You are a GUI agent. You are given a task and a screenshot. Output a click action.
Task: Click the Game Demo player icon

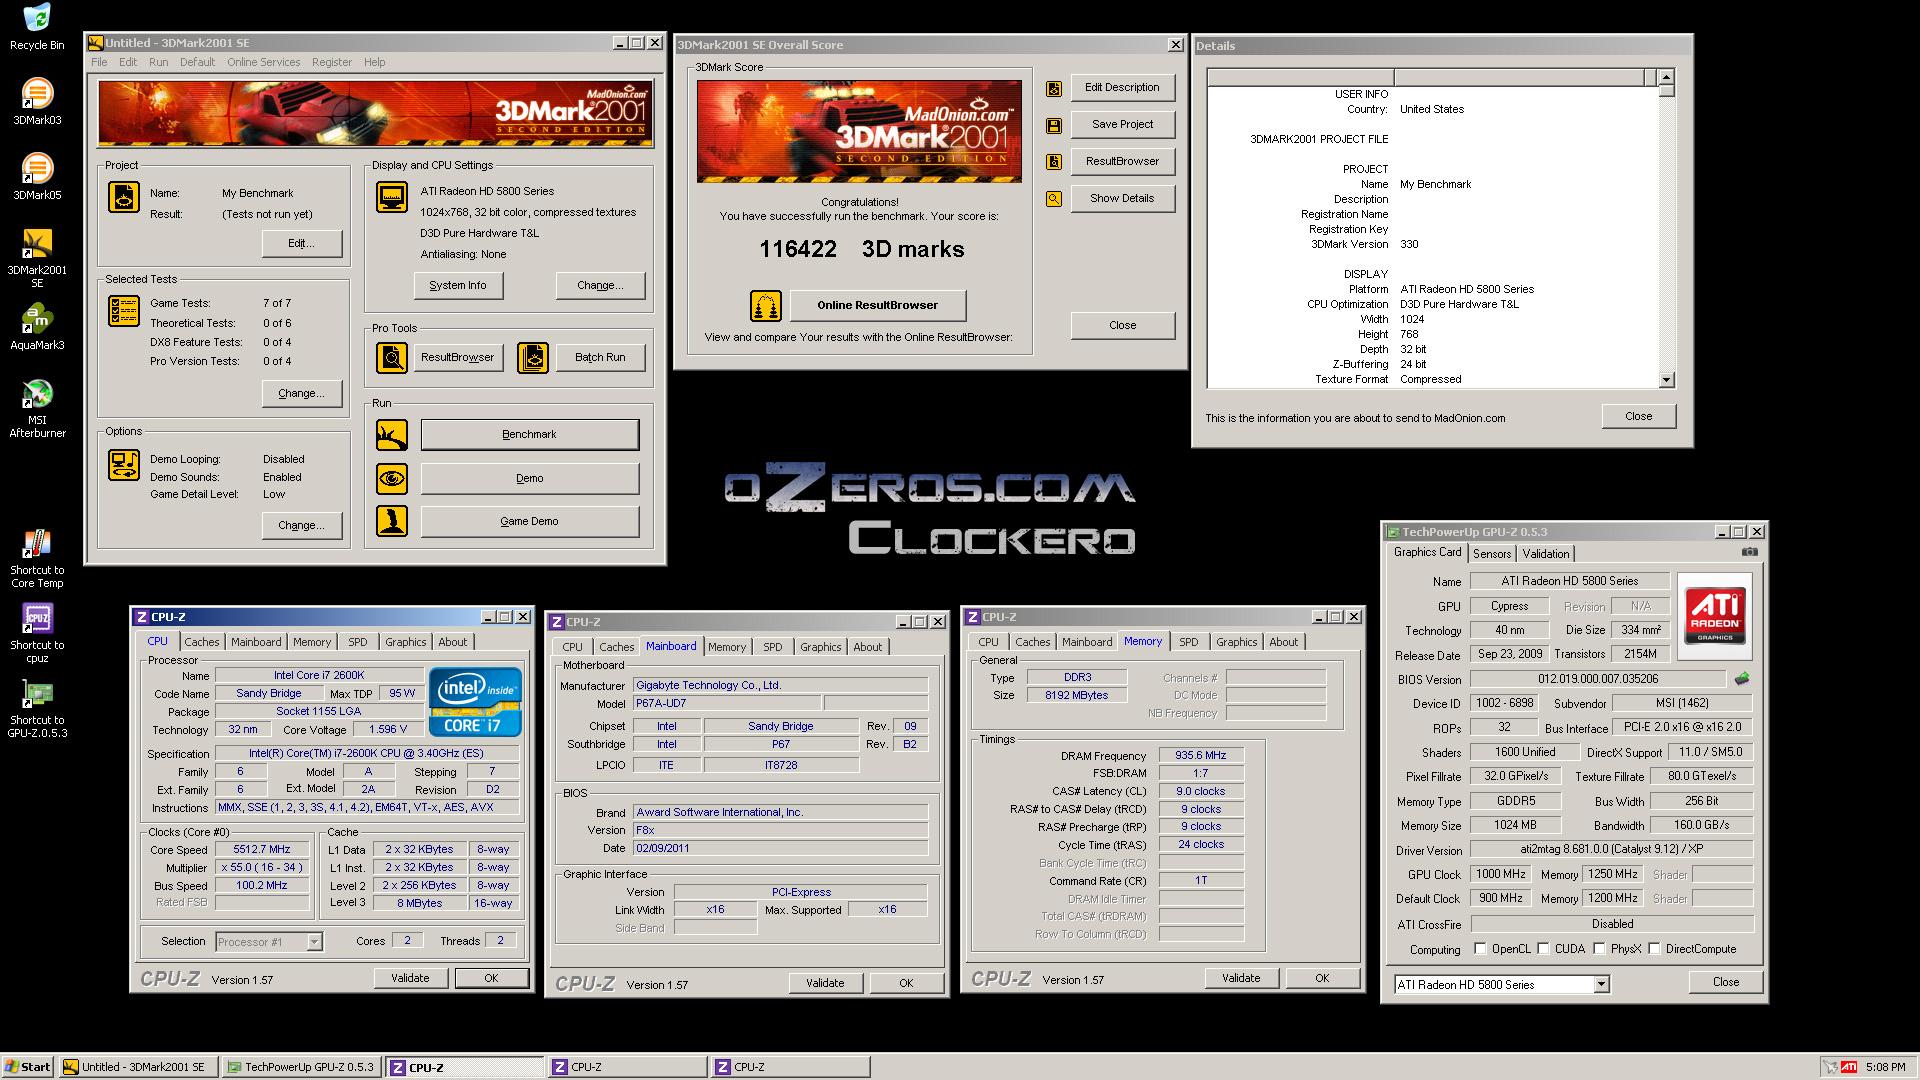pos(392,521)
